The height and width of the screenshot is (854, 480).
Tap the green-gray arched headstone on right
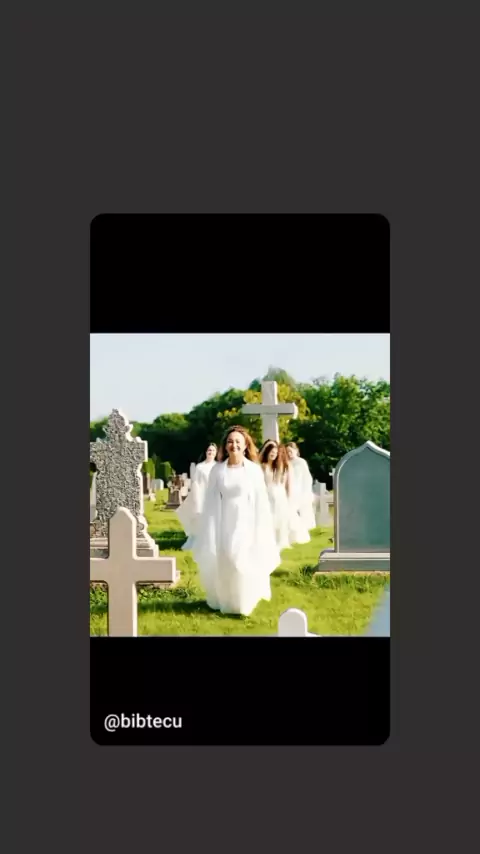pyautogui.click(x=357, y=507)
